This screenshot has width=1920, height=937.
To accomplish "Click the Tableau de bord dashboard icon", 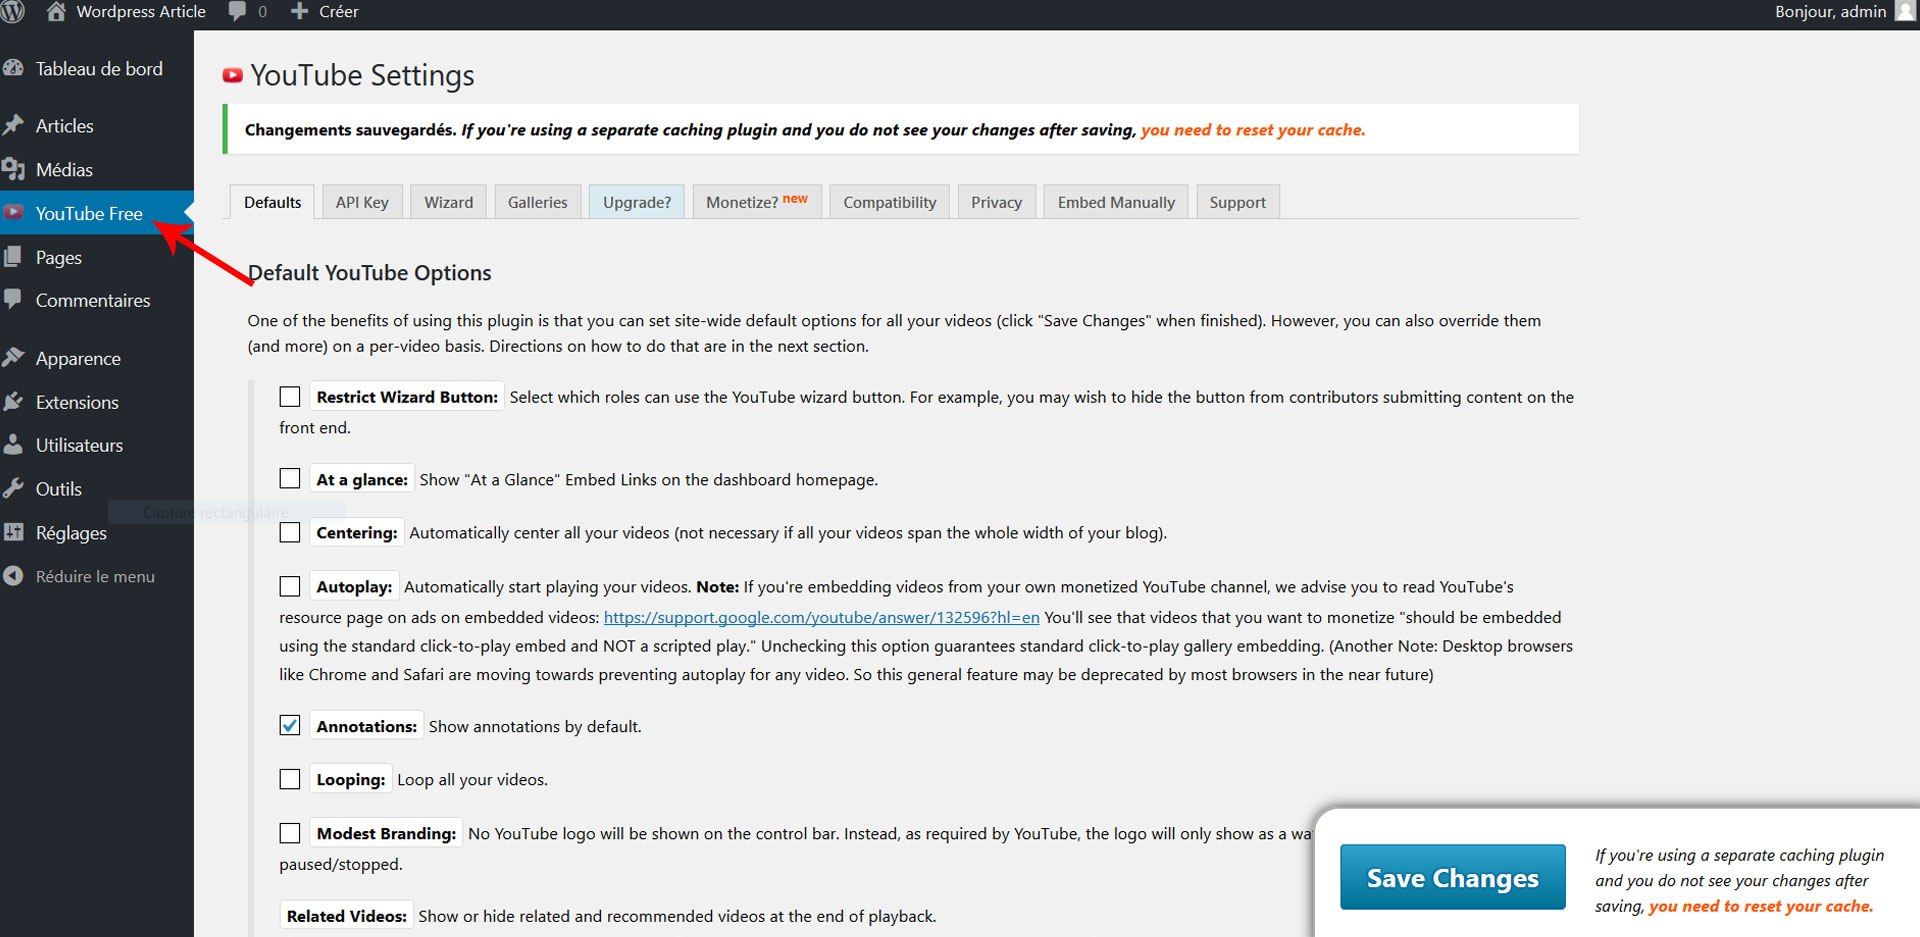I will click(x=13, y=68).
